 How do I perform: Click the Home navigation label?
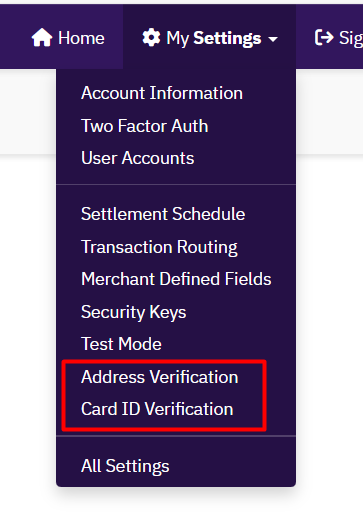[81, 38]
